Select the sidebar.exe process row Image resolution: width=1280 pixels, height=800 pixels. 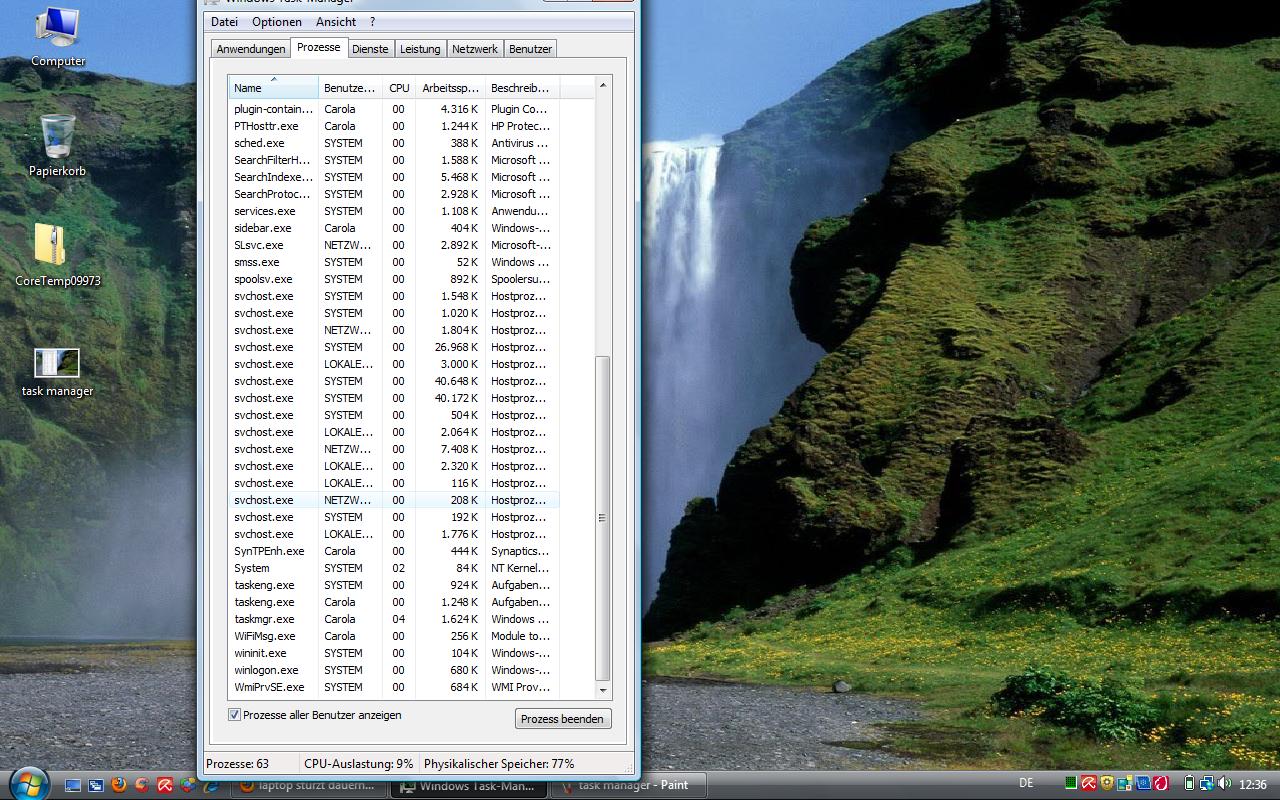(393, 228)
